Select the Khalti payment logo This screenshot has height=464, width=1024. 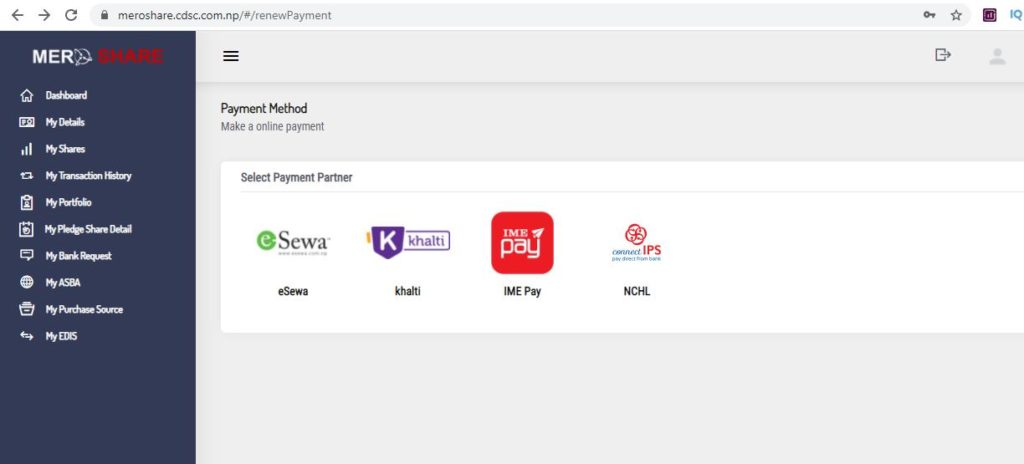tap(408, 242)
